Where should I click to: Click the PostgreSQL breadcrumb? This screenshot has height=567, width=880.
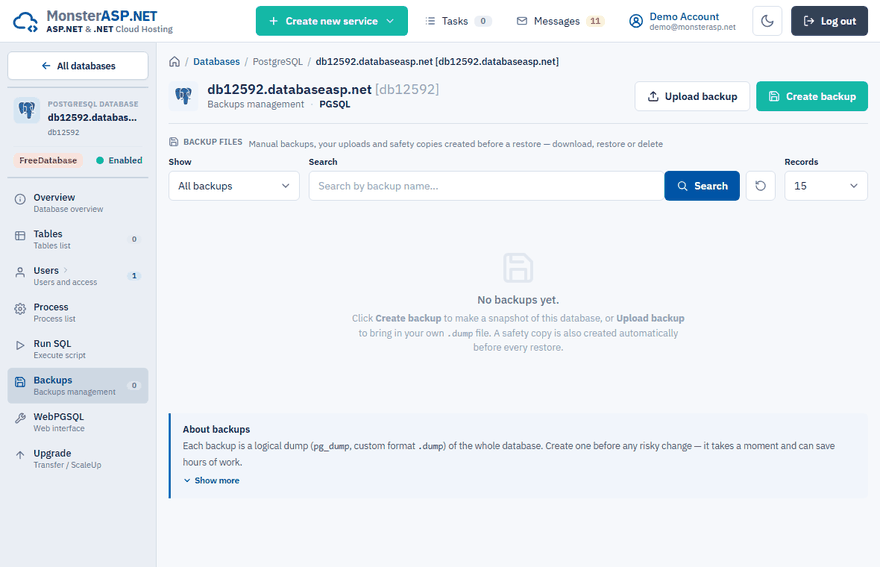click(x=277, y=61)
